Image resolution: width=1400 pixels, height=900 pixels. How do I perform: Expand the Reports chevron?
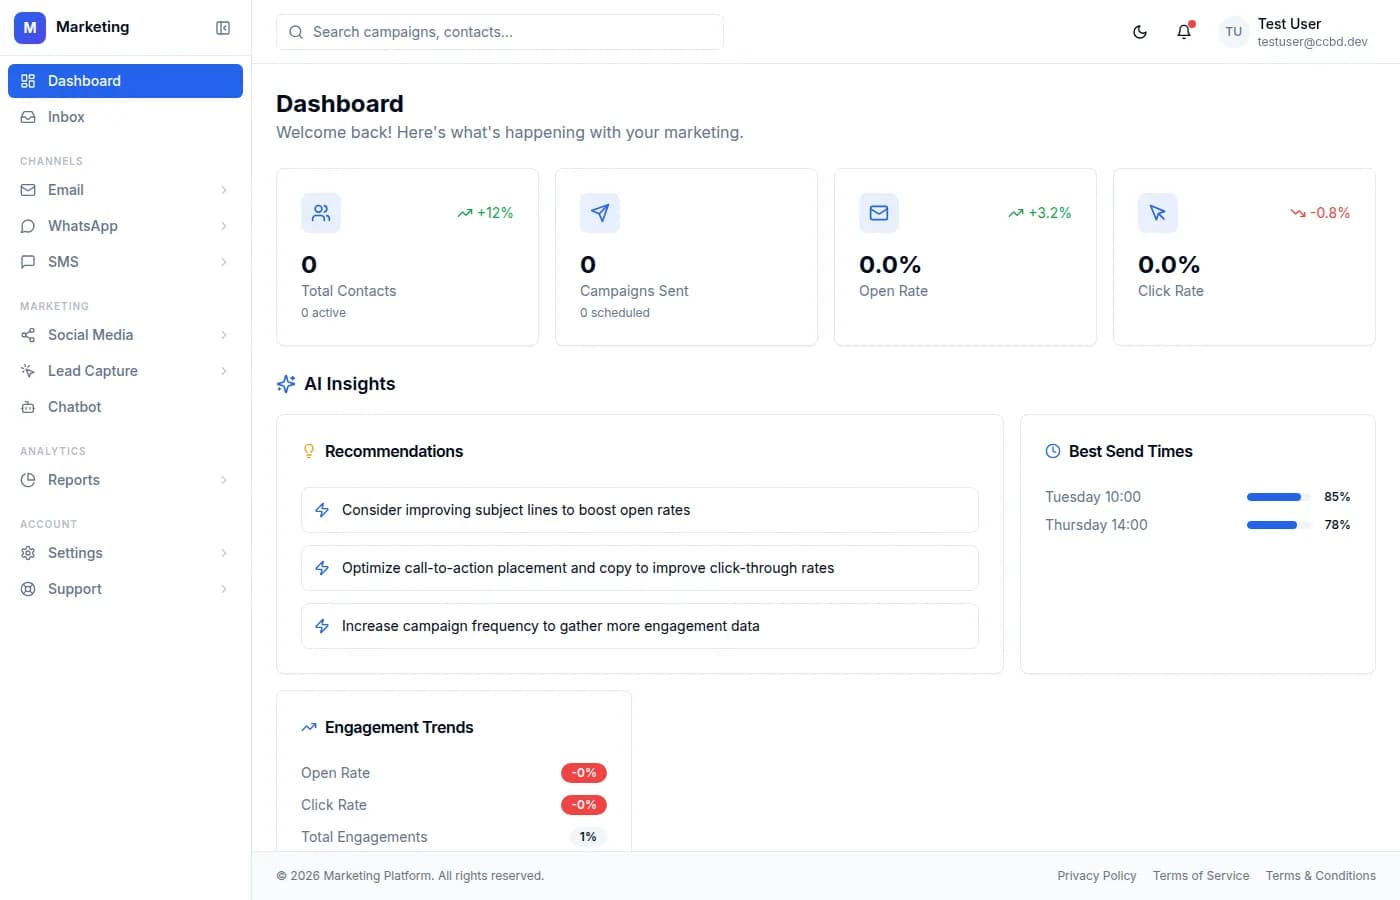click(224, 480)
